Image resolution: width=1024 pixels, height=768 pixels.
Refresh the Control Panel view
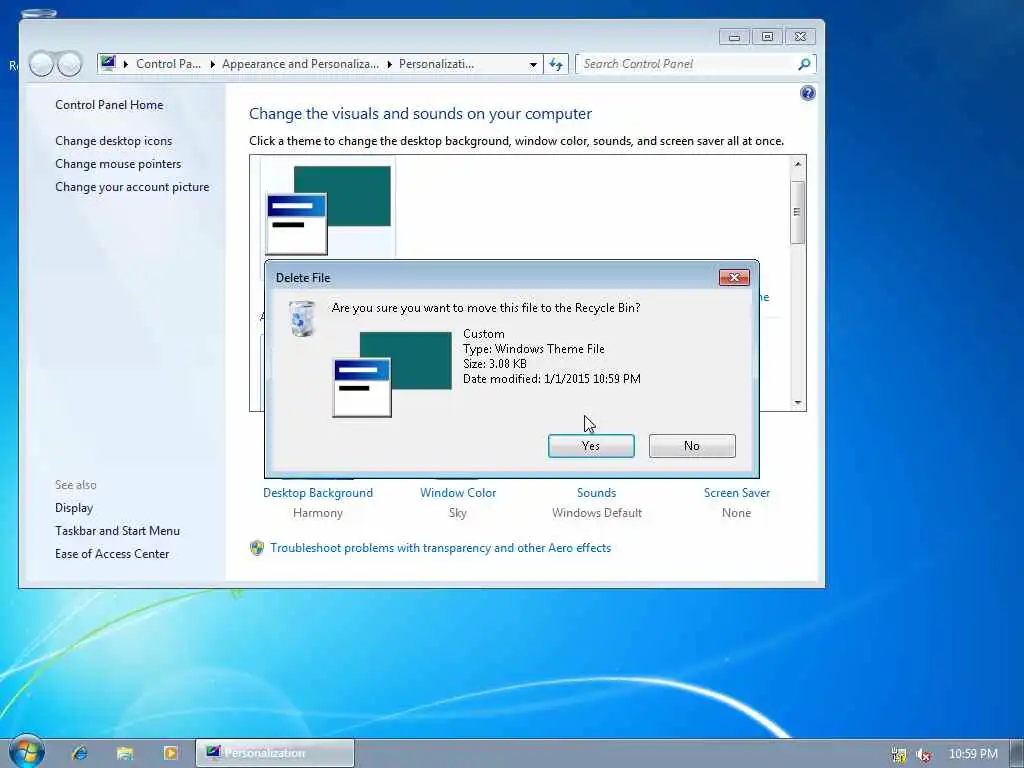(556, 64)
